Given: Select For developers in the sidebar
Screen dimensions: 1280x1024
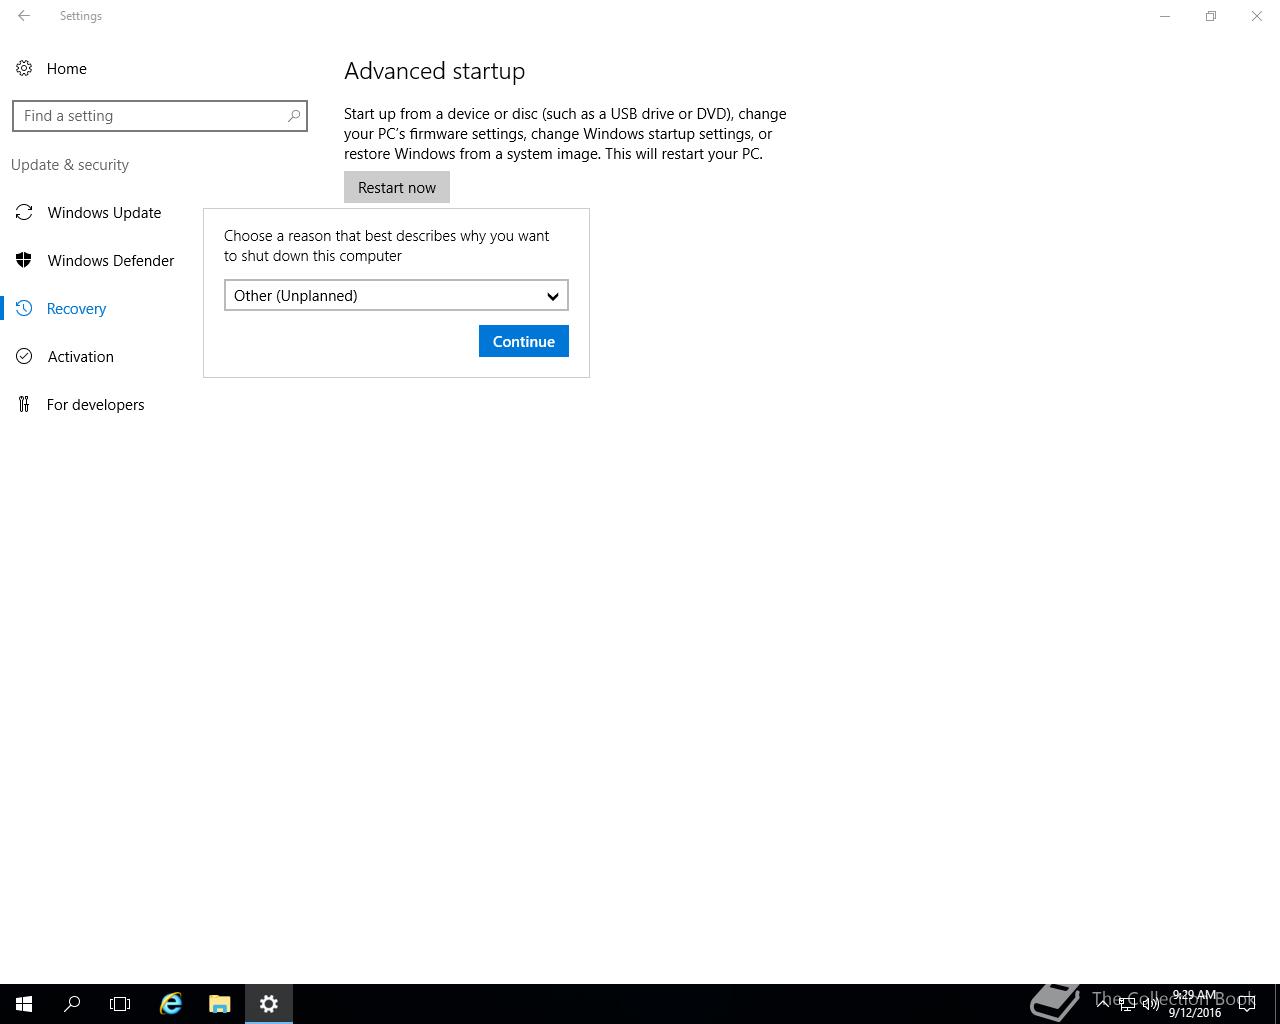Looking at the screenshot, I should tap(95, 404).
